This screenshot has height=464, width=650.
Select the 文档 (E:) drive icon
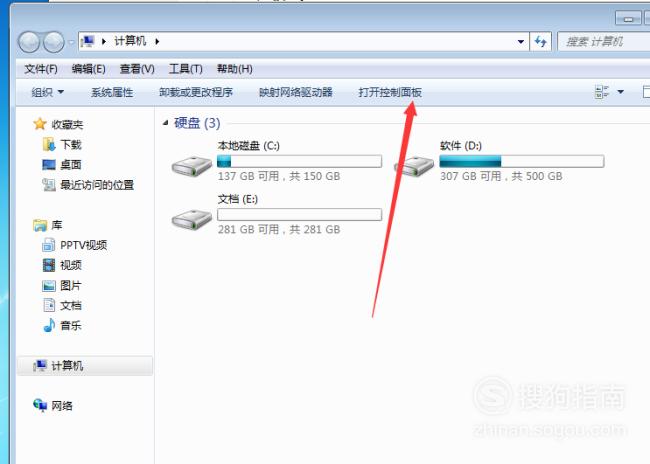coord(192,219)
